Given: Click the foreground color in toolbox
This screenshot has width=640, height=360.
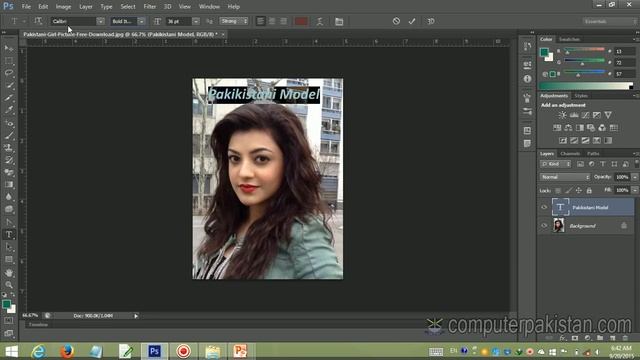Looking at the screenshot, I should click(x=6, y=304).
